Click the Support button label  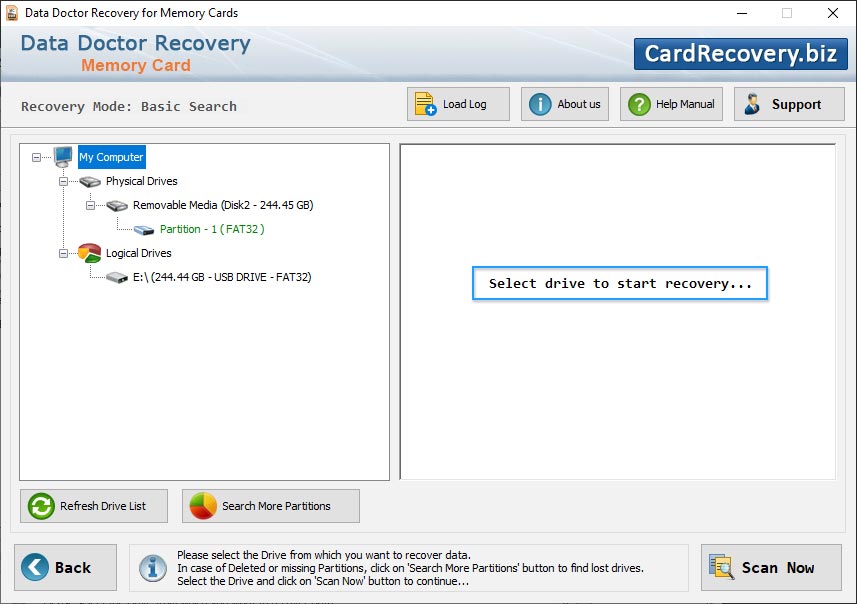click(796, 104)
